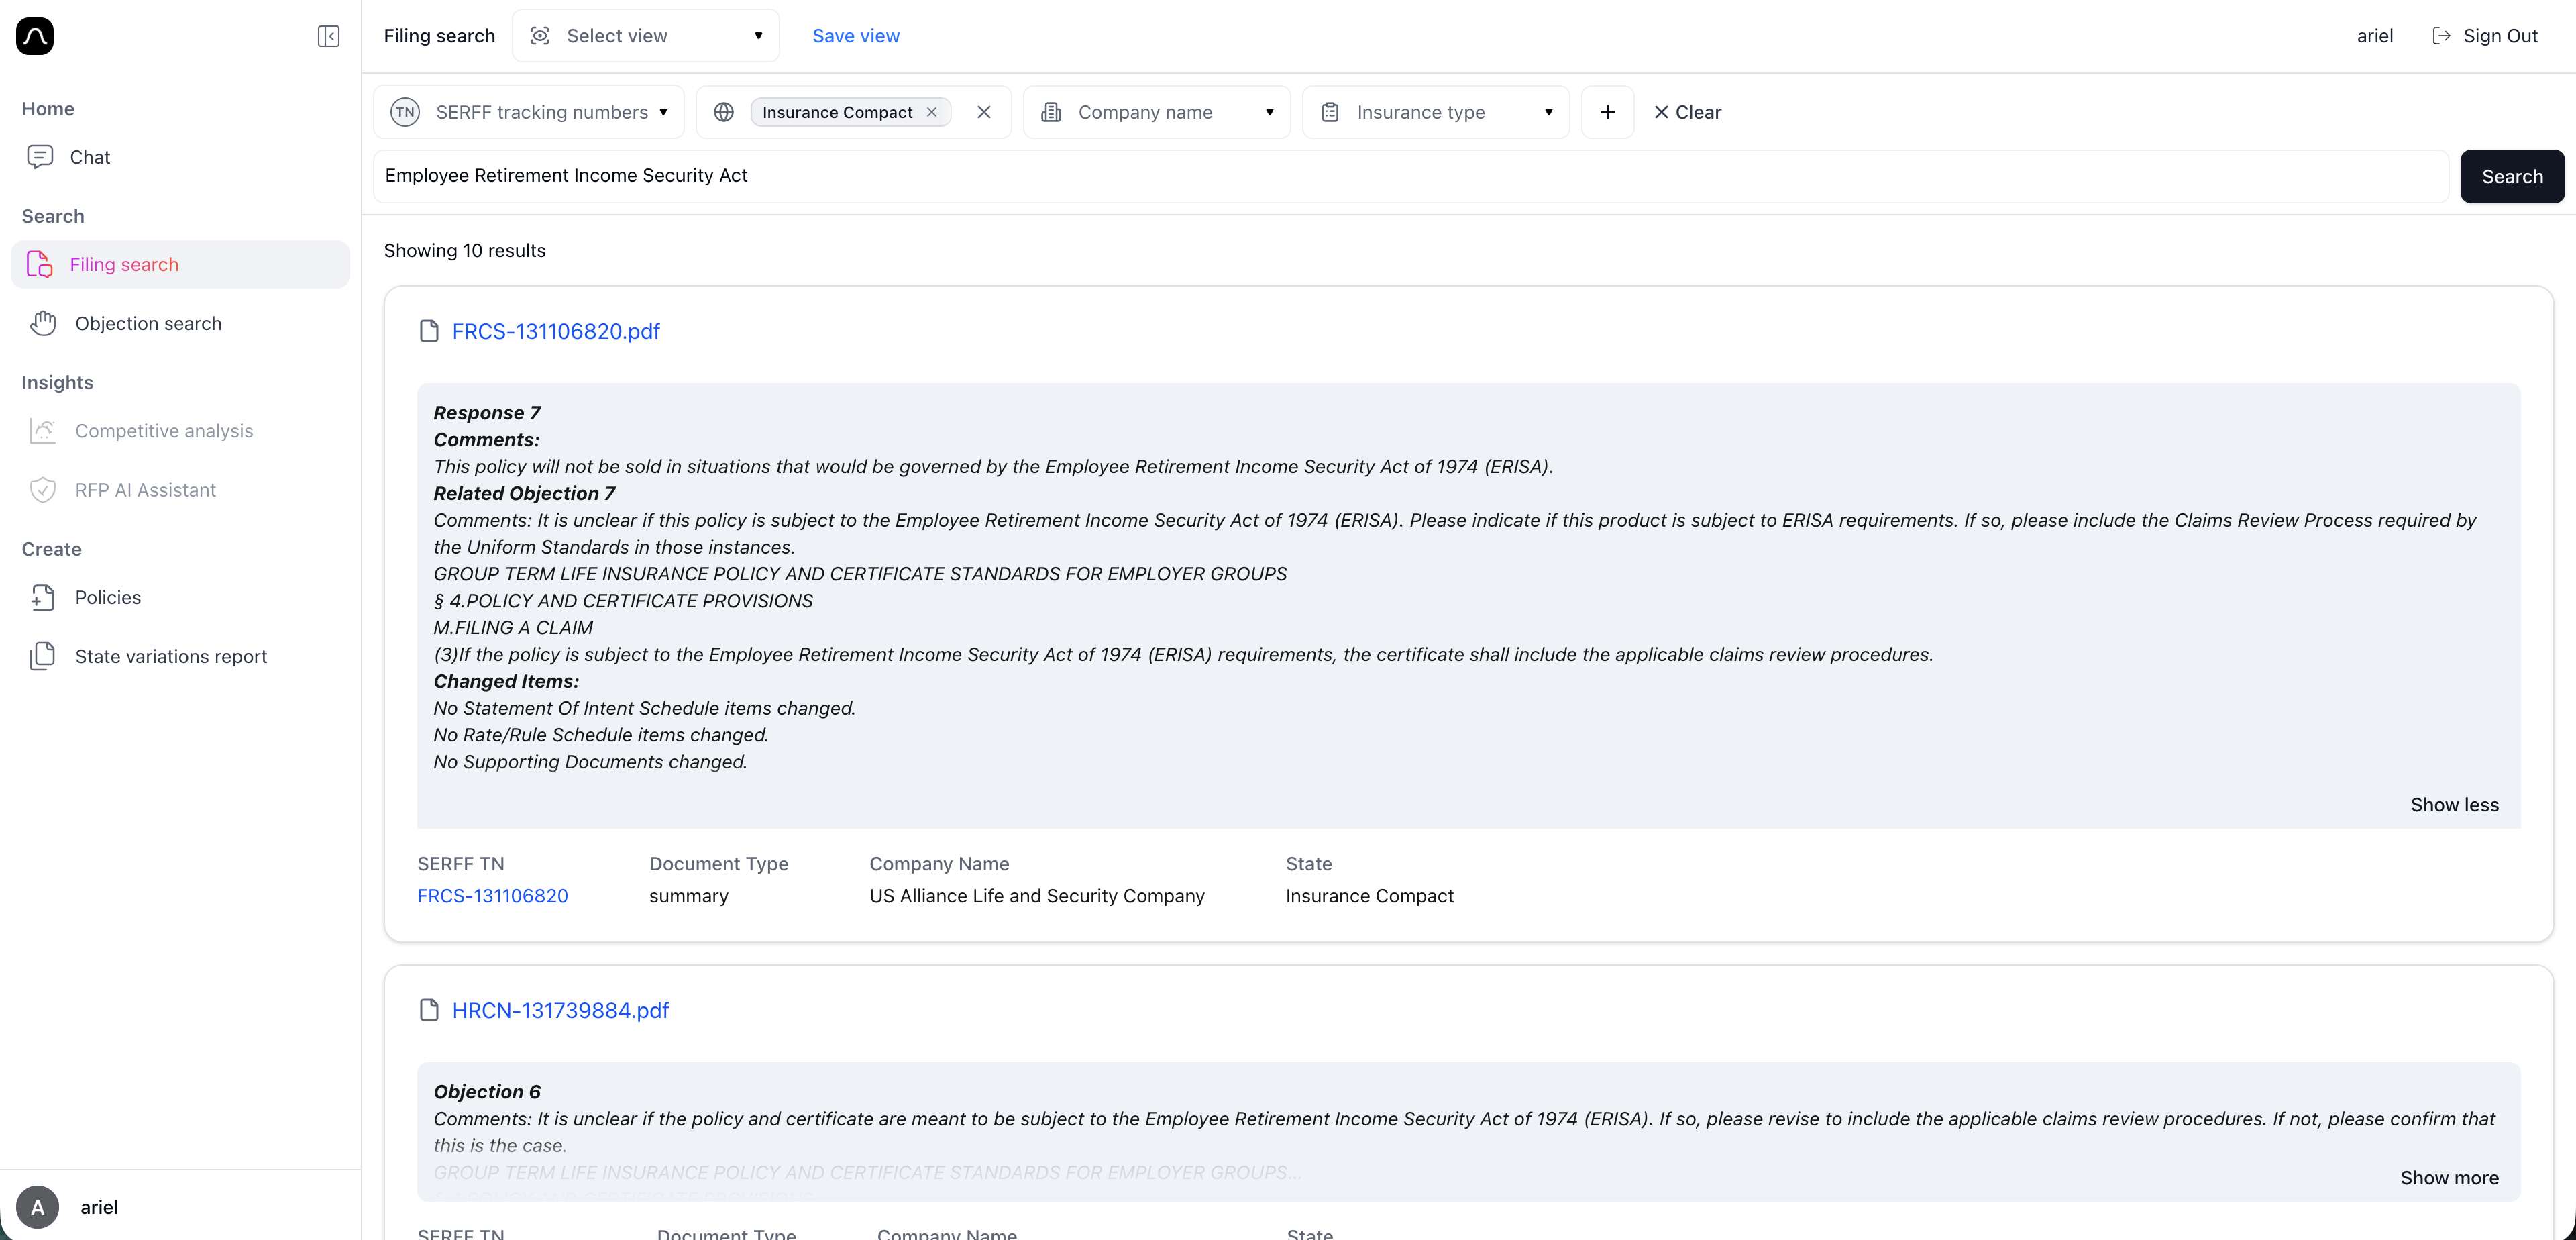Open the Insurance type dropdown
The image size is (2576, 1240).
(1436, 112)
